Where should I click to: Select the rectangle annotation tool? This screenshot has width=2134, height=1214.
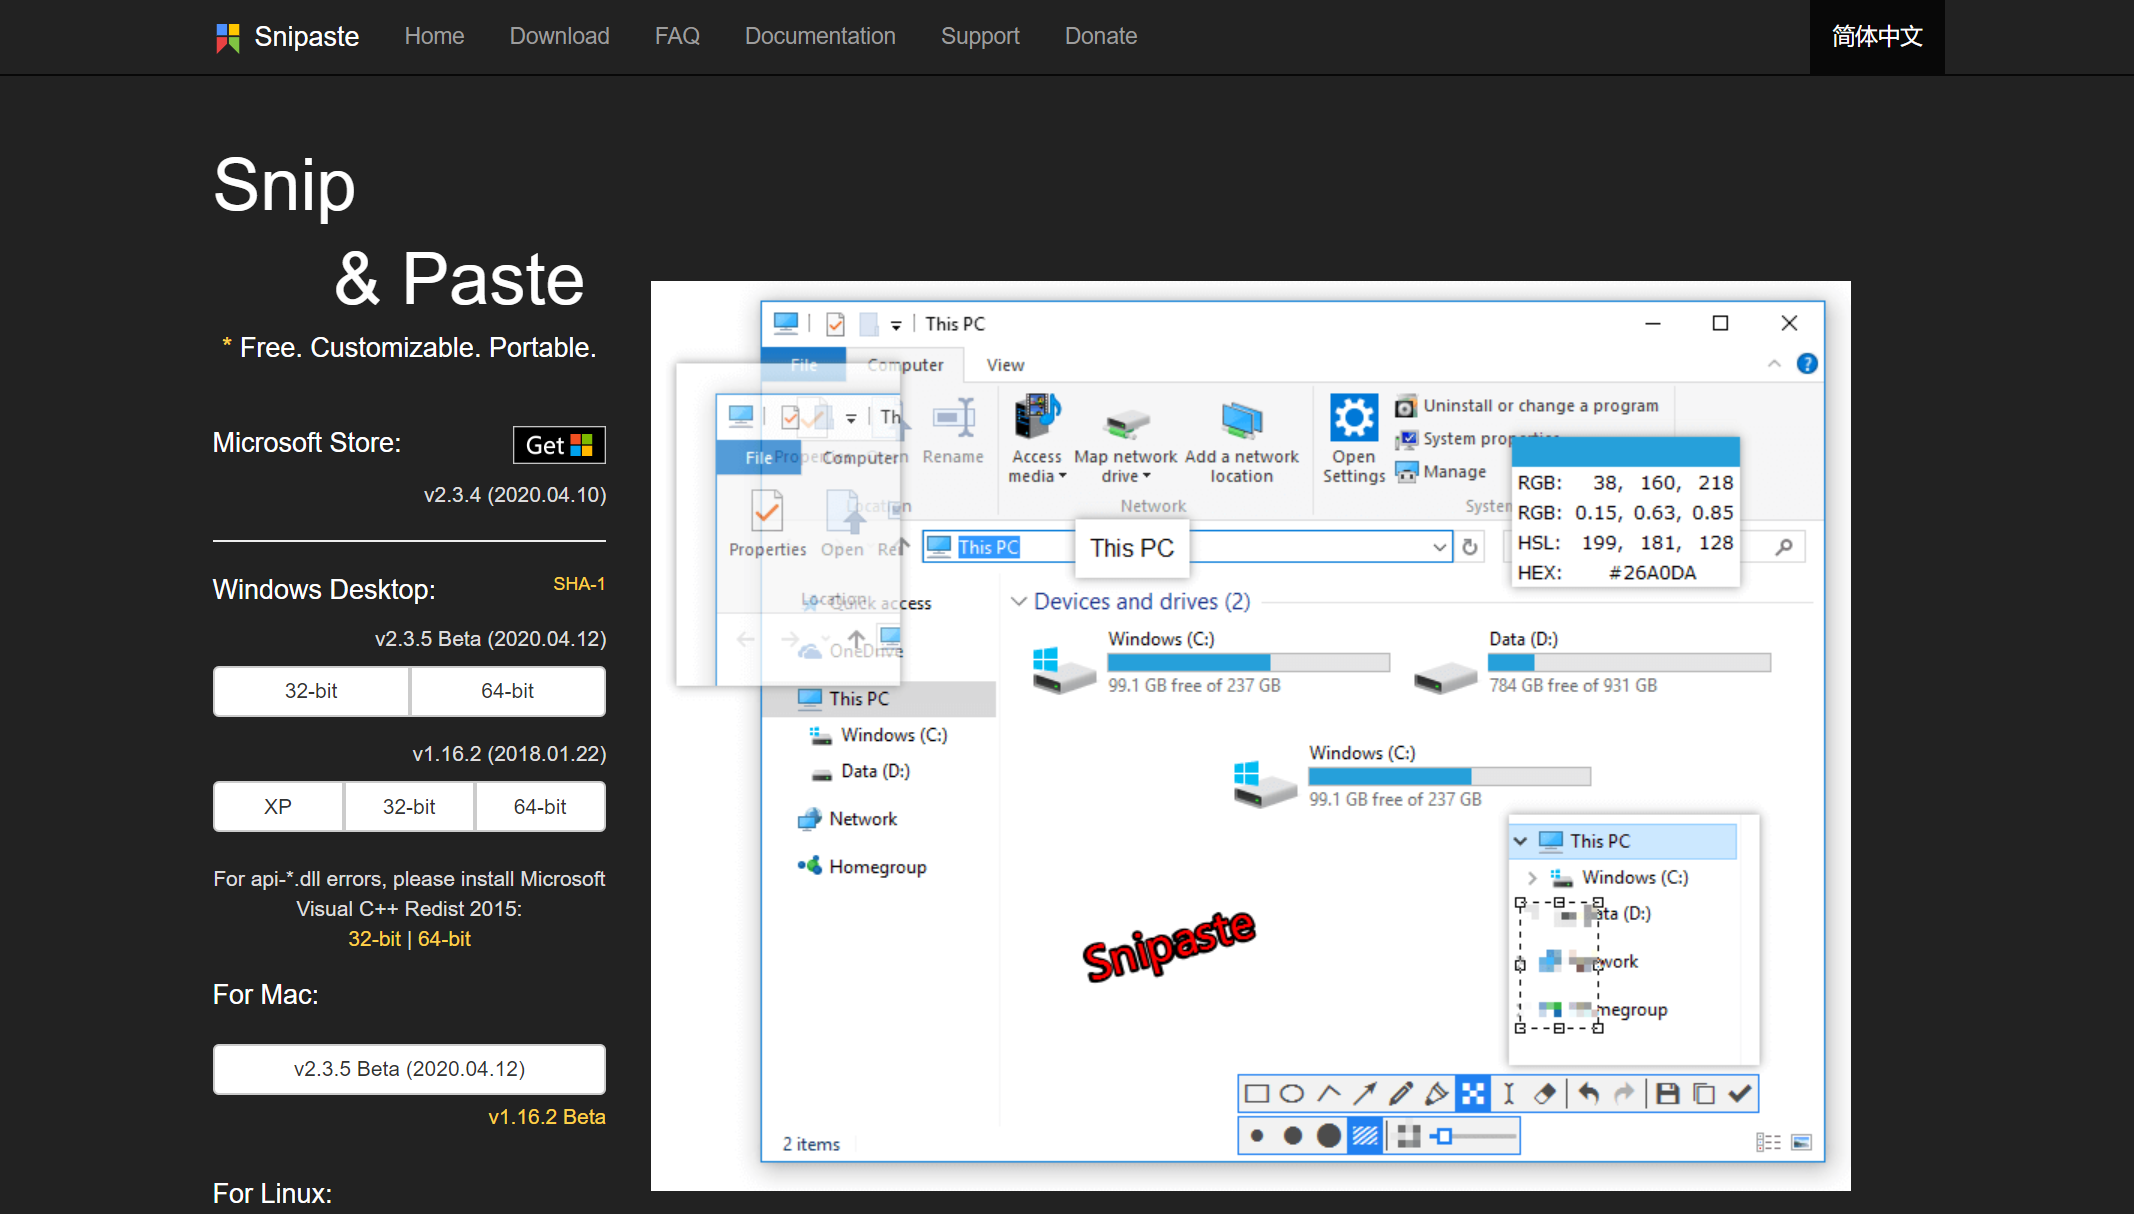tap(1256, 1094)
